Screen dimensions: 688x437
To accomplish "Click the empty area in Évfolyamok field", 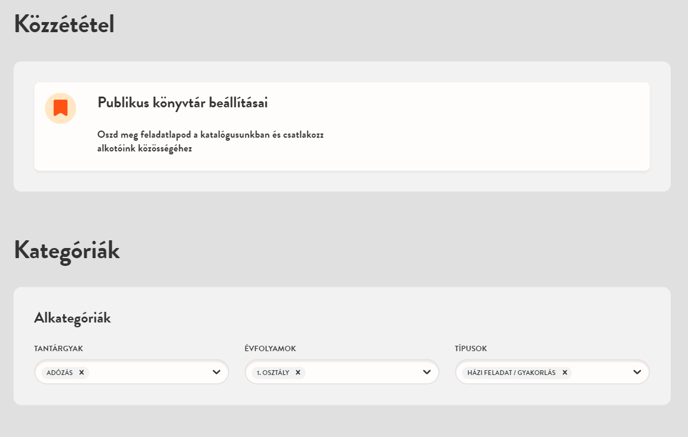I will coord(360,373).
